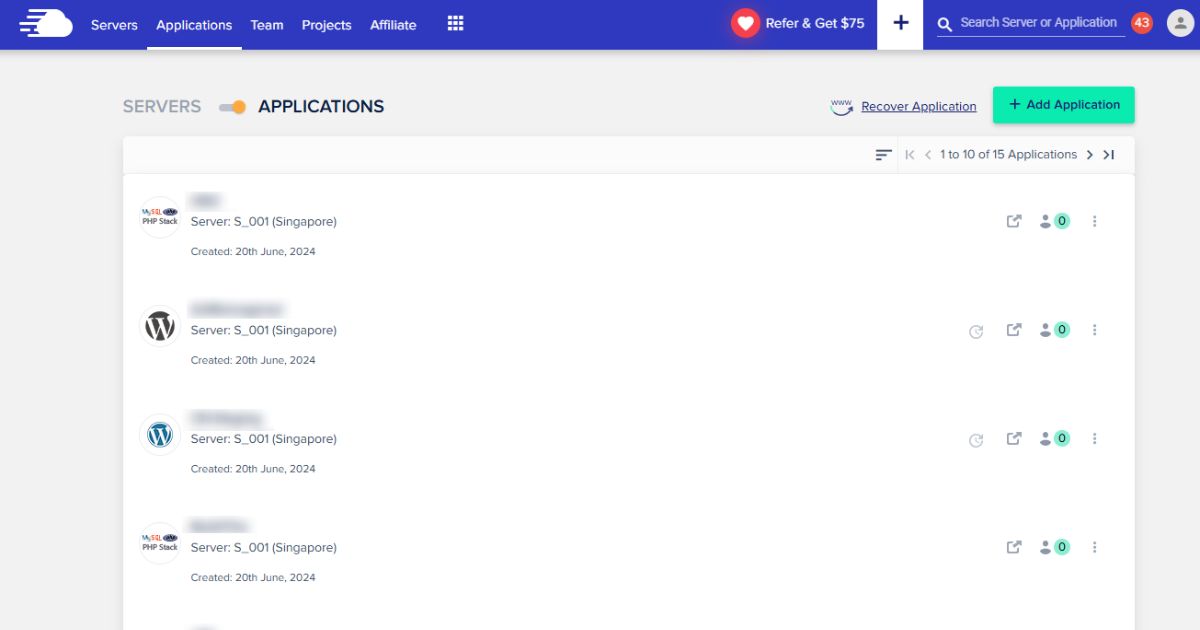
Task: Open three-dot menu of the fourth application
Action: coord(1095,547)
